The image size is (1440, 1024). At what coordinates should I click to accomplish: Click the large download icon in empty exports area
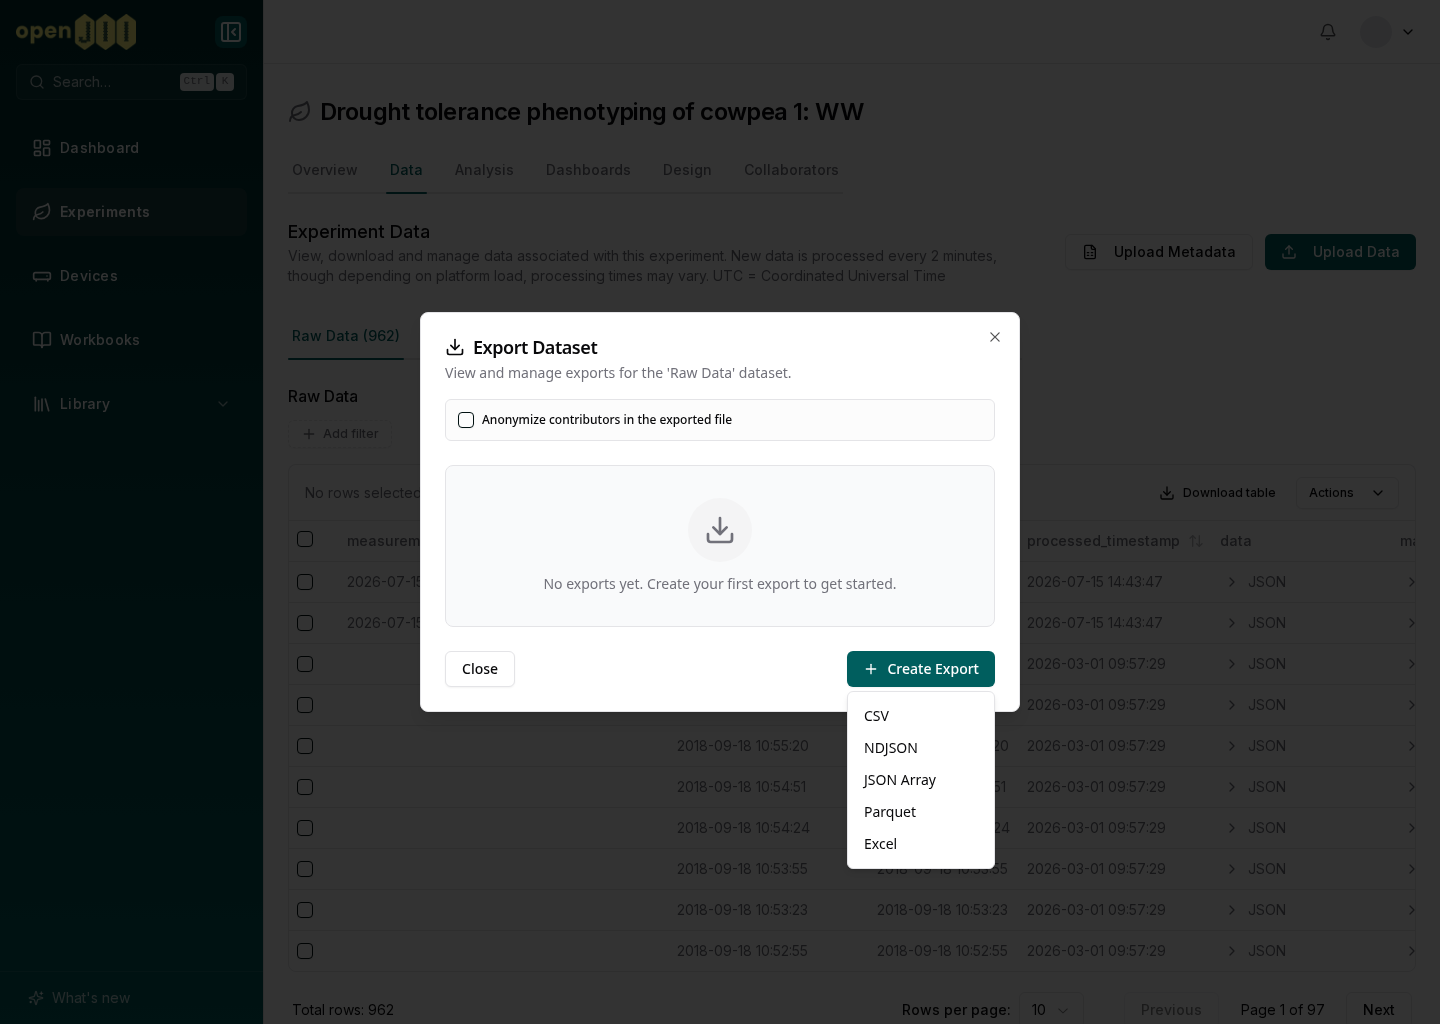(x=720, y=530)
